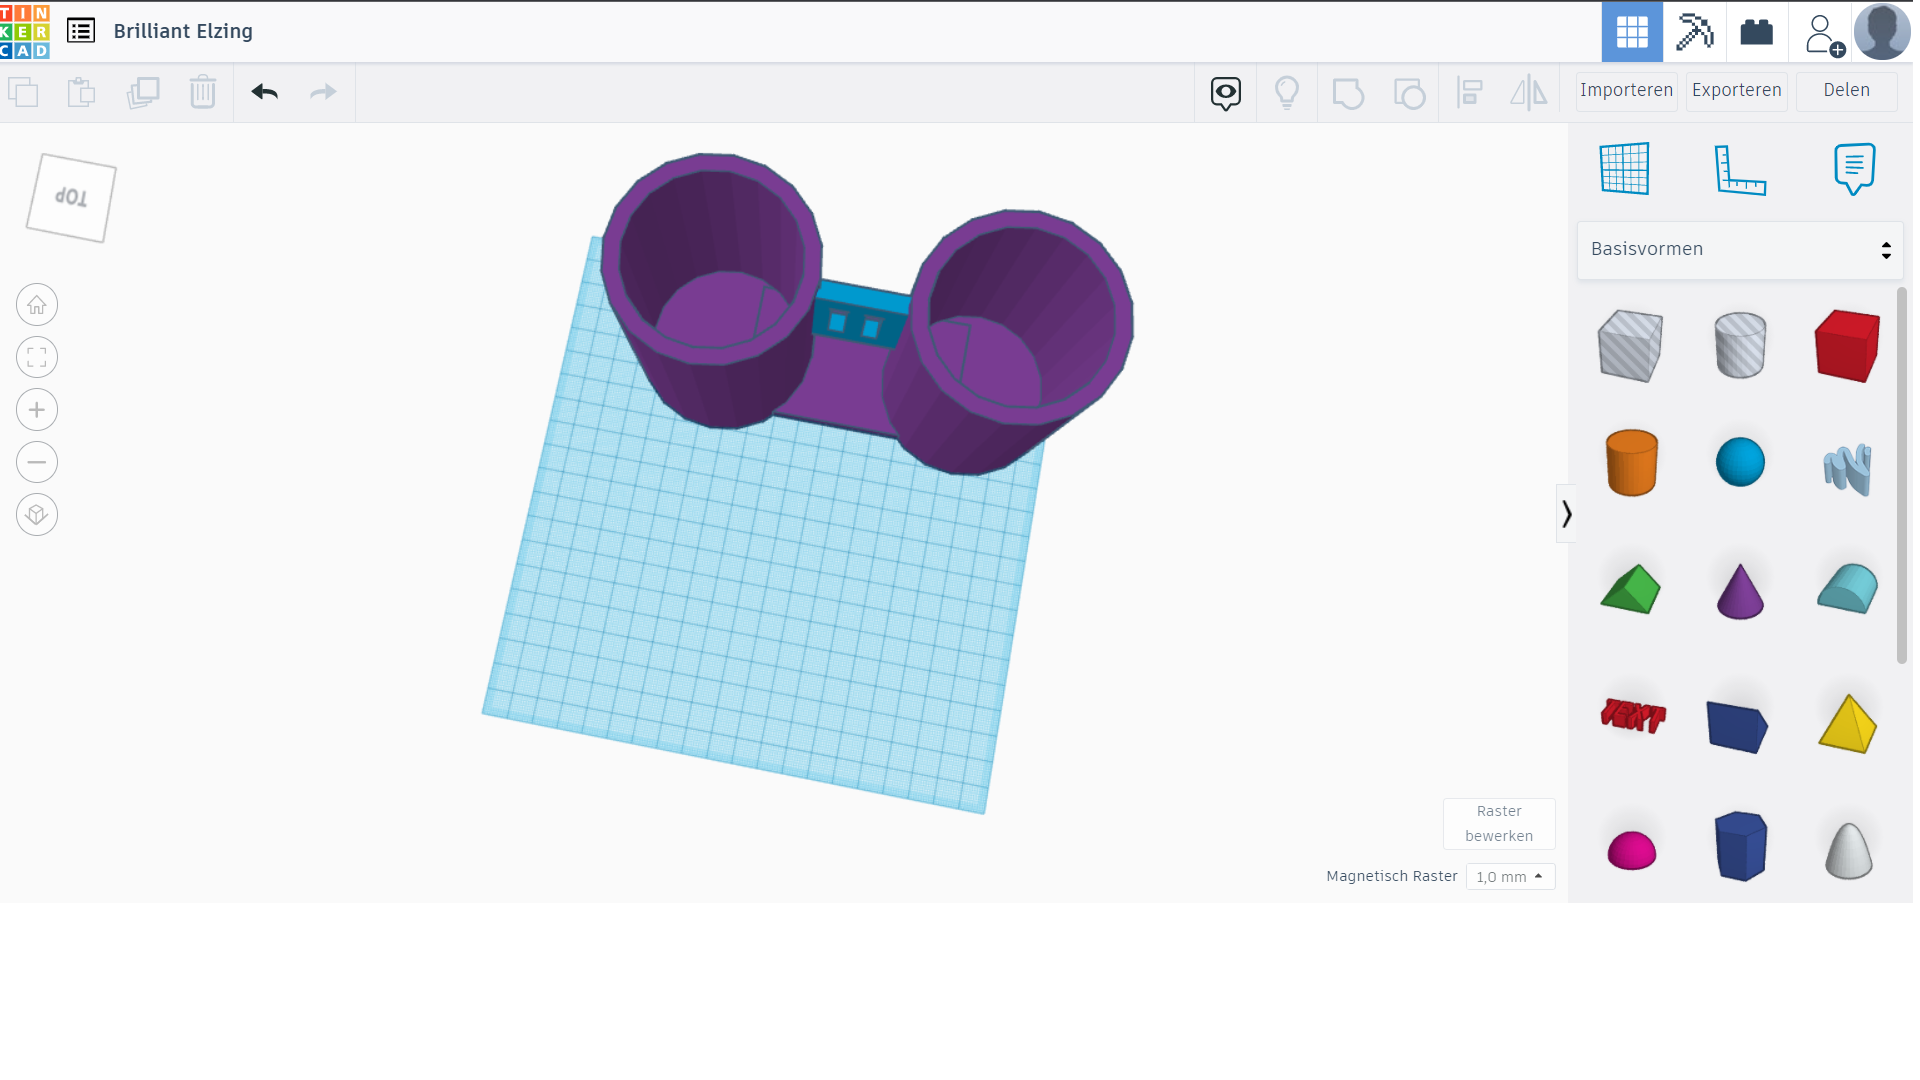Toggle the what's-new eye speech bubble
Viewport: 1920px width, 1080px height.
[1225, 92]
